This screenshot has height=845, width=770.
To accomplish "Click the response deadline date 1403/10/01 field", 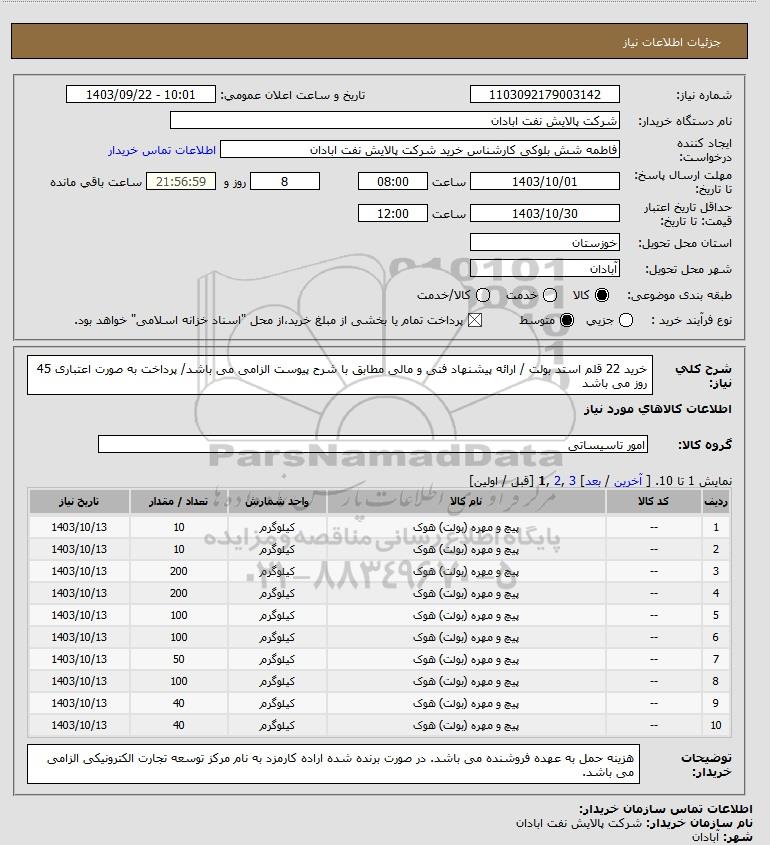I will tap(545, 182).
